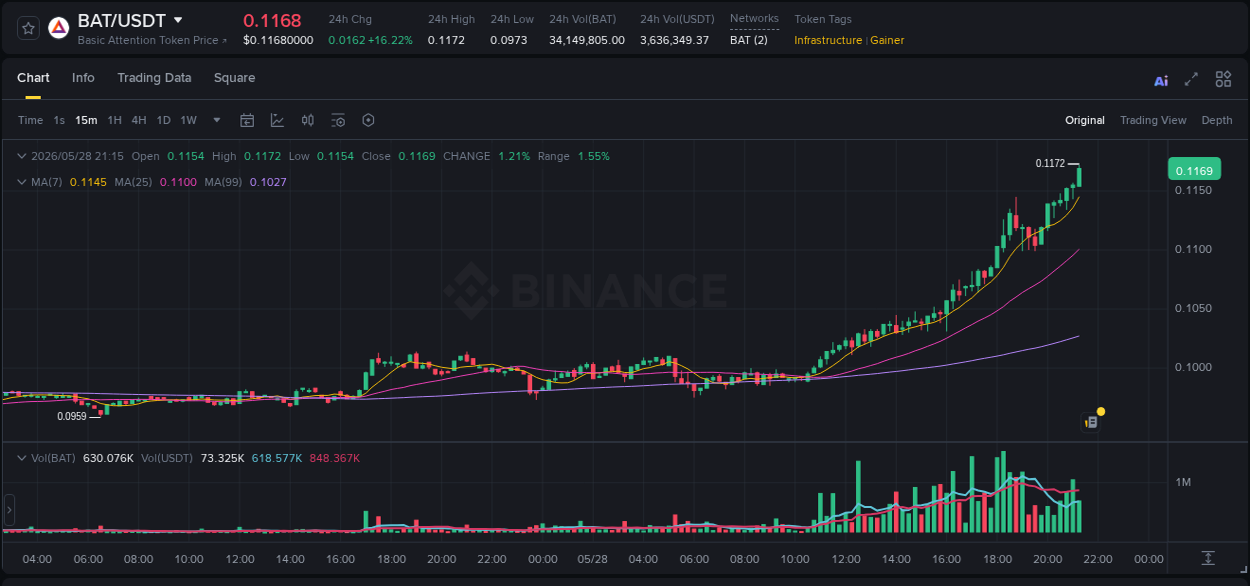This screenshot has height=586, width=1250.
Task: Open the Networks BAT (2) info
Action: (749, 40)
